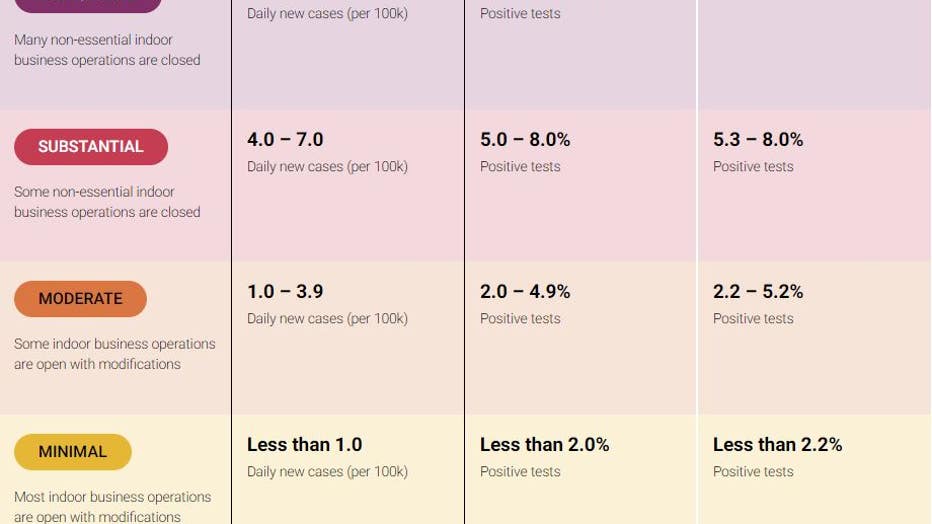Click the 5.0 – 8.0% positive tests value

click(x=525, y=140)
